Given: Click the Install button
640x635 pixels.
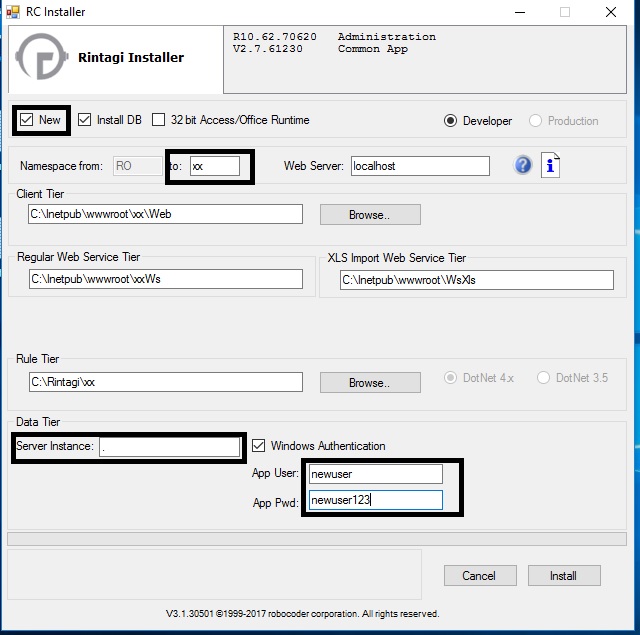Looking at the screenshot, I should click(564, 575).
